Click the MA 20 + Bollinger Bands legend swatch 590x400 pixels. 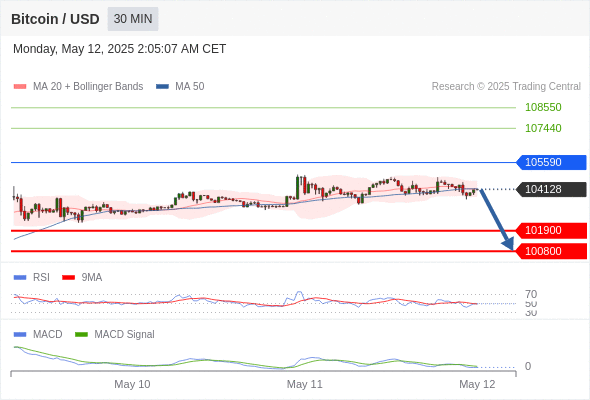(20, 87)
